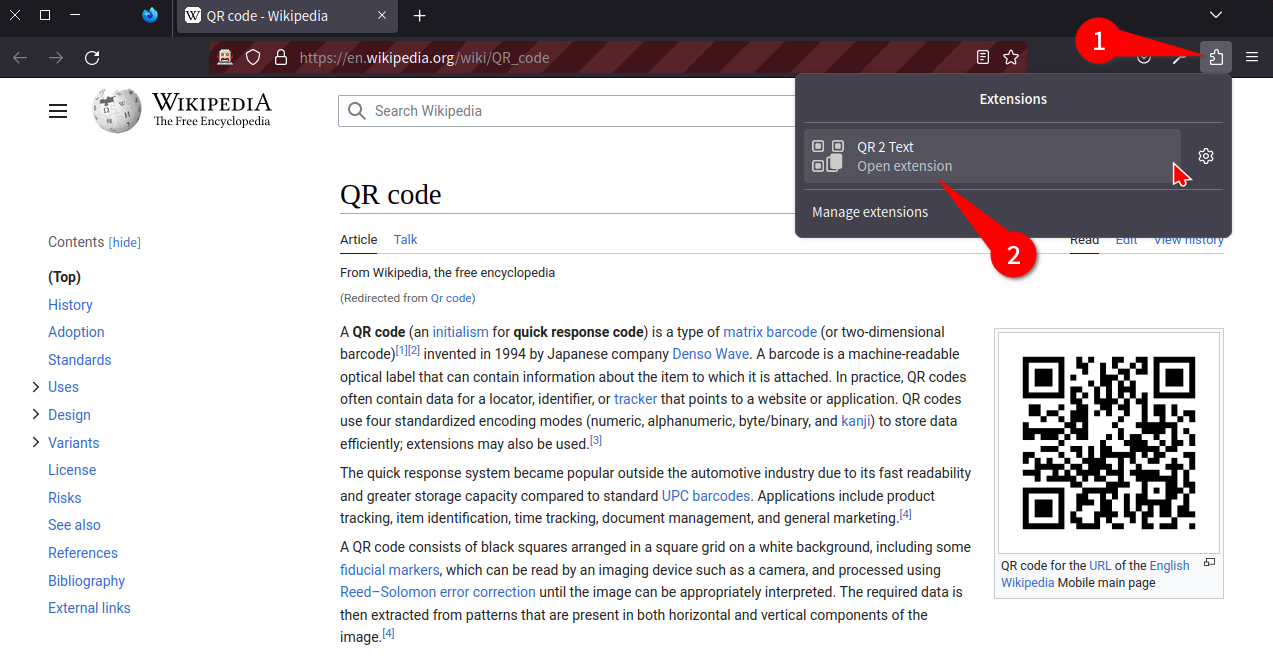Go to Bibliography section in contents
Image resolution: width=1273 pixels, height=657 pixels.
pyautogui.click(x=86, y=581)
